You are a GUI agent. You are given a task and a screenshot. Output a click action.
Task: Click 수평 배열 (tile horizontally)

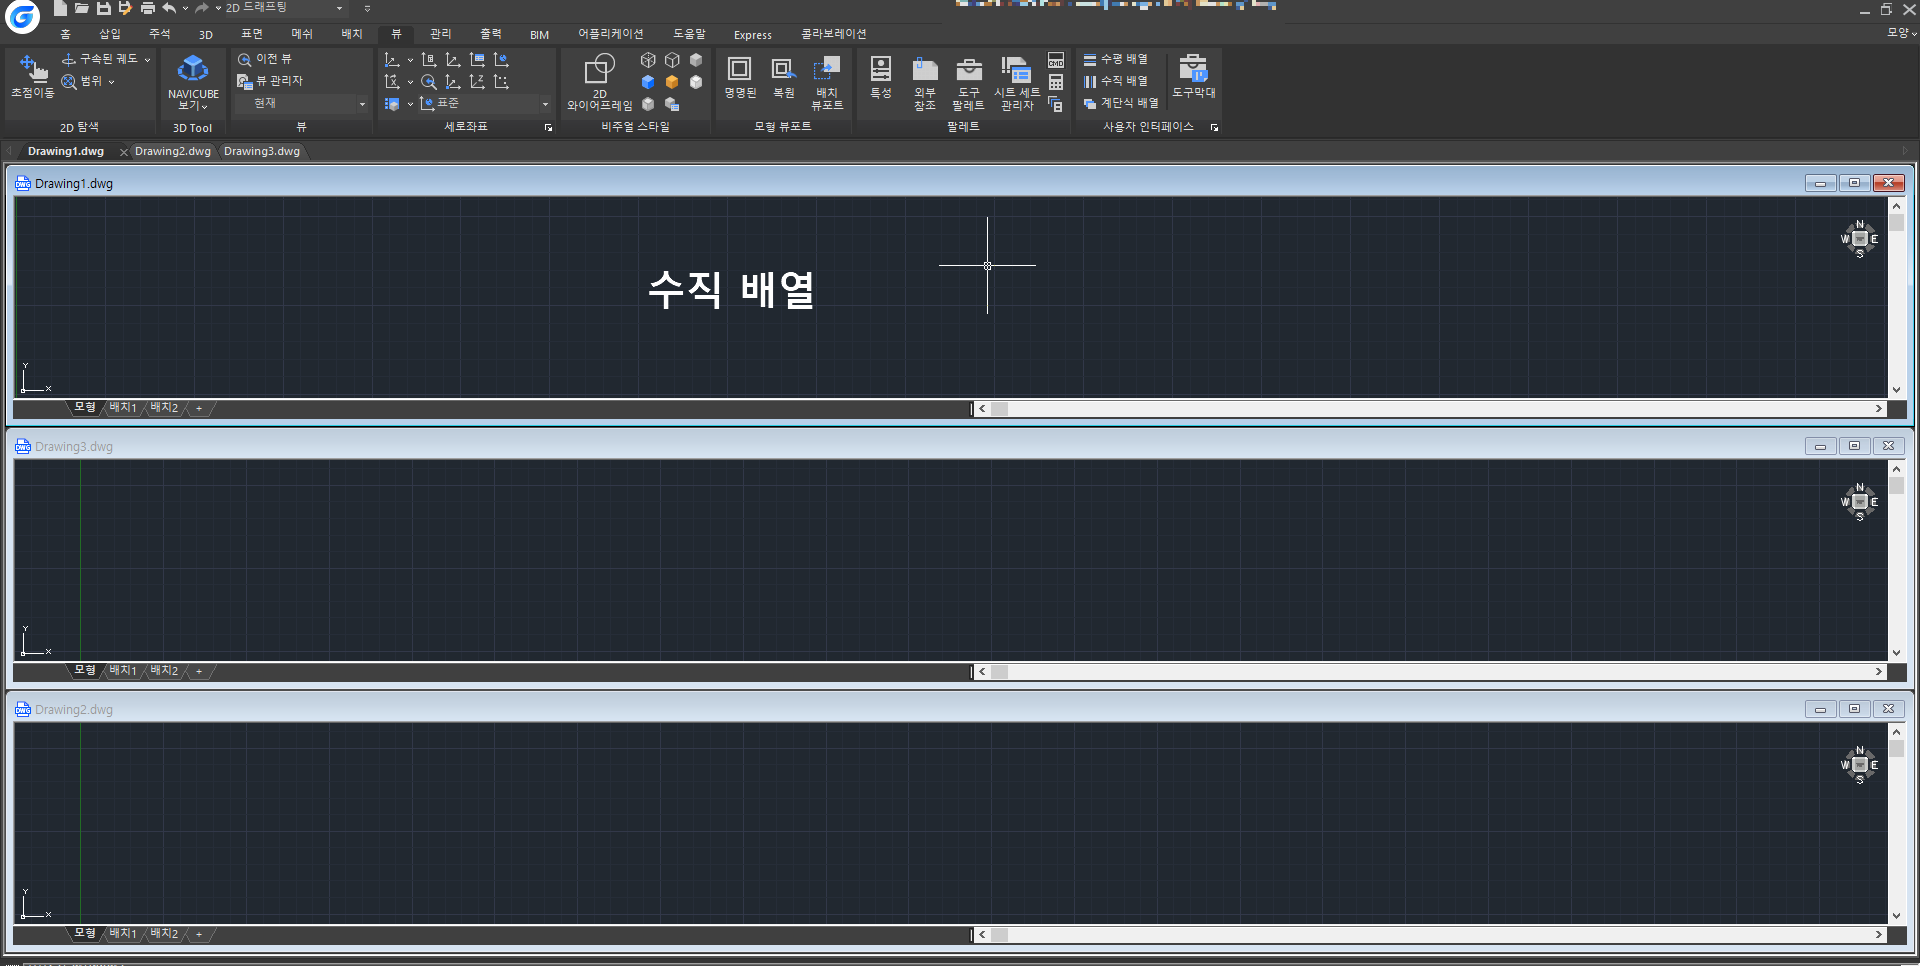click(x=1116, y=60)
